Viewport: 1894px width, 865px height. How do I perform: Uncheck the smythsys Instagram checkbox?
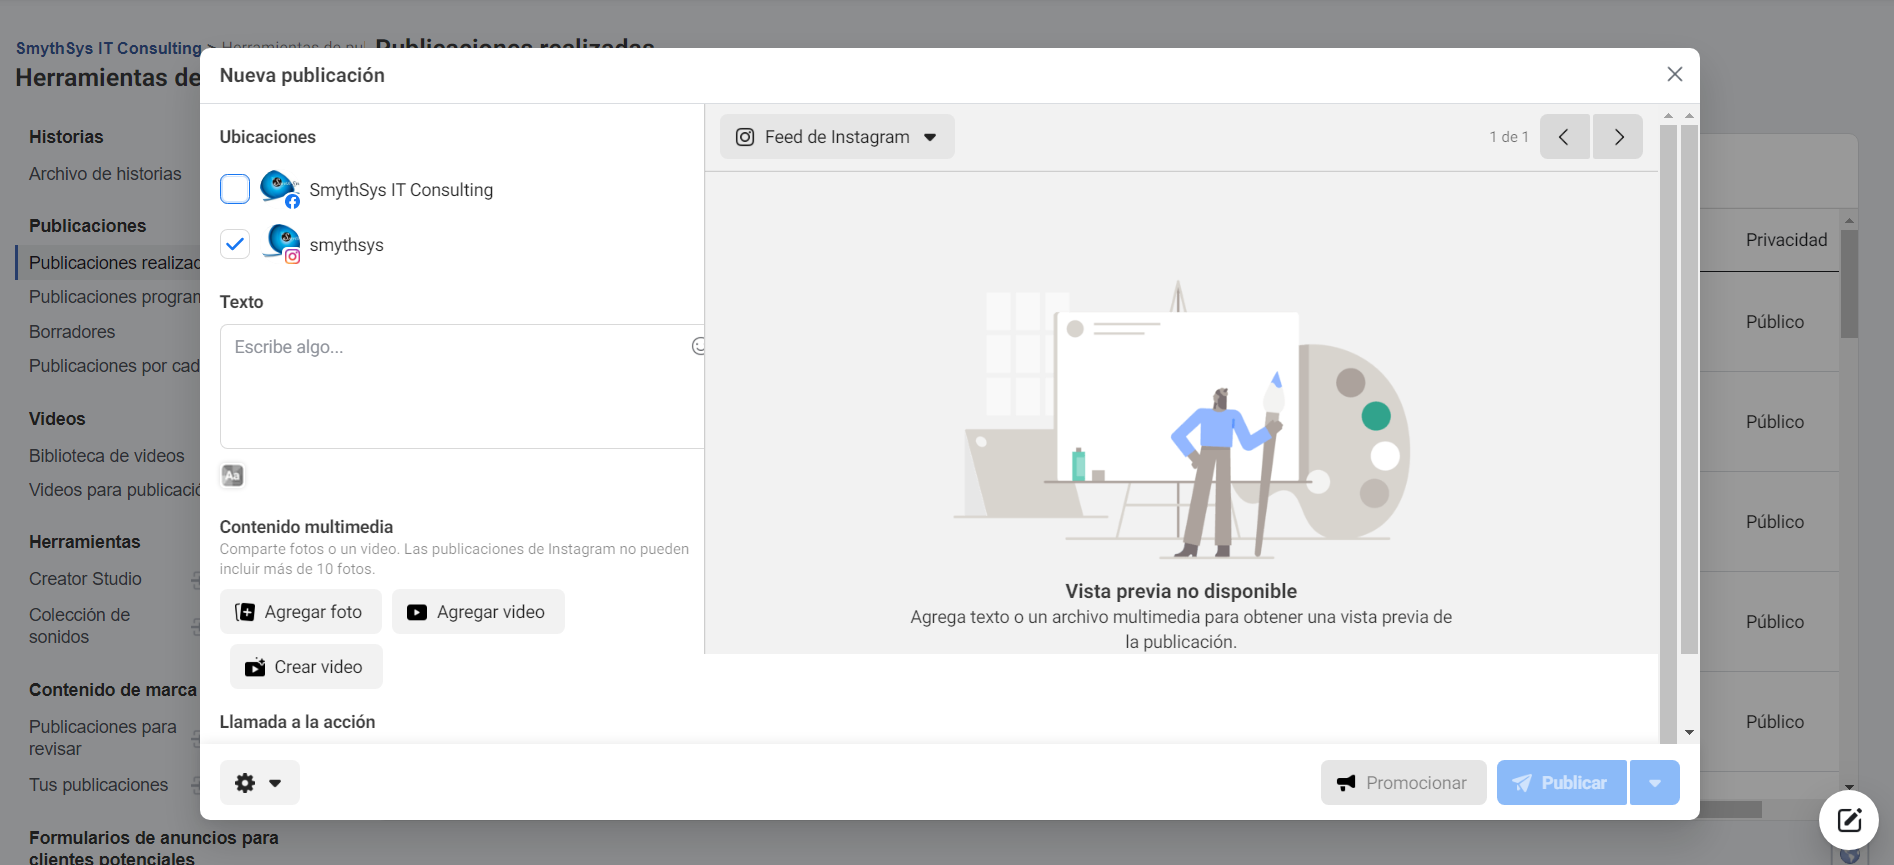click(235, 244)
